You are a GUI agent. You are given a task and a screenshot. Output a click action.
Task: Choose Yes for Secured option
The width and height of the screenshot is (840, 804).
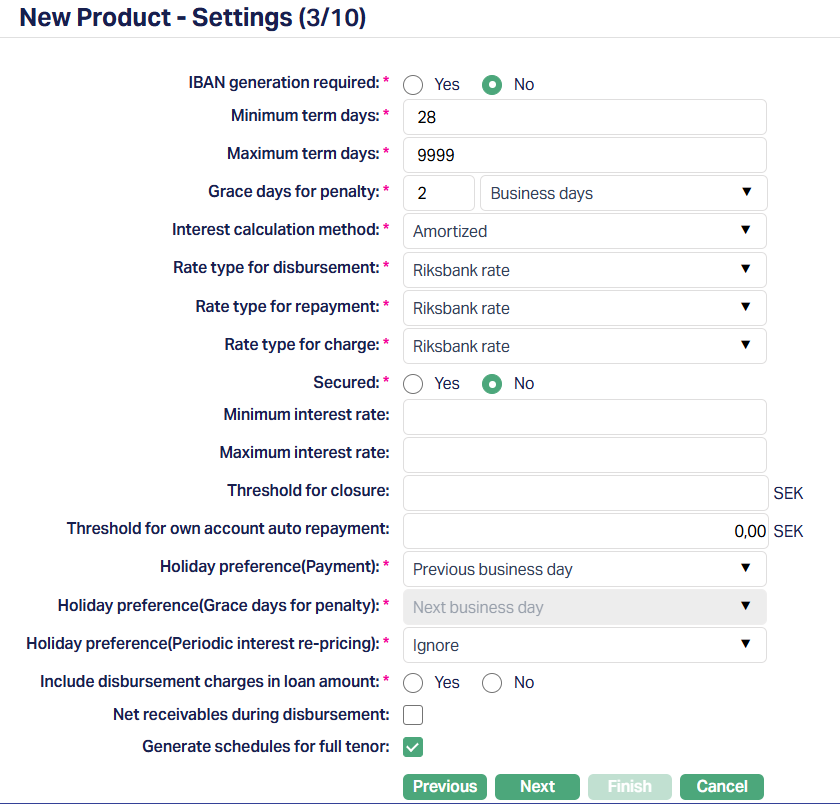click(413, 384)
